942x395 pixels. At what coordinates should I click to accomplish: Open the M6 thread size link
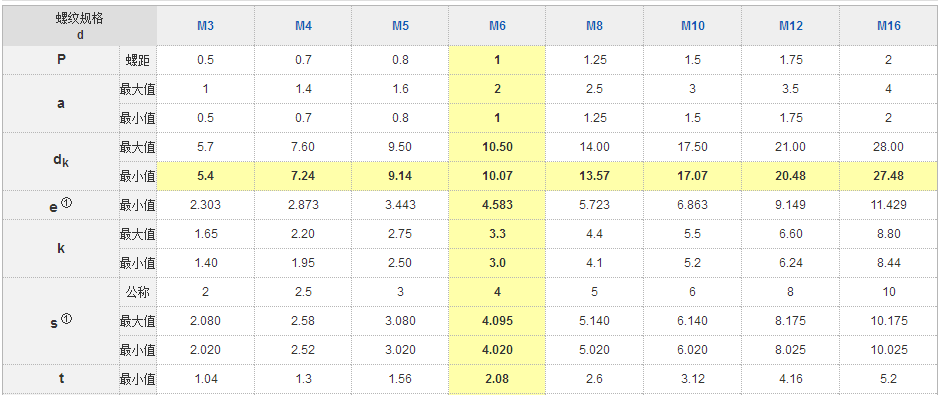[497, 26]
